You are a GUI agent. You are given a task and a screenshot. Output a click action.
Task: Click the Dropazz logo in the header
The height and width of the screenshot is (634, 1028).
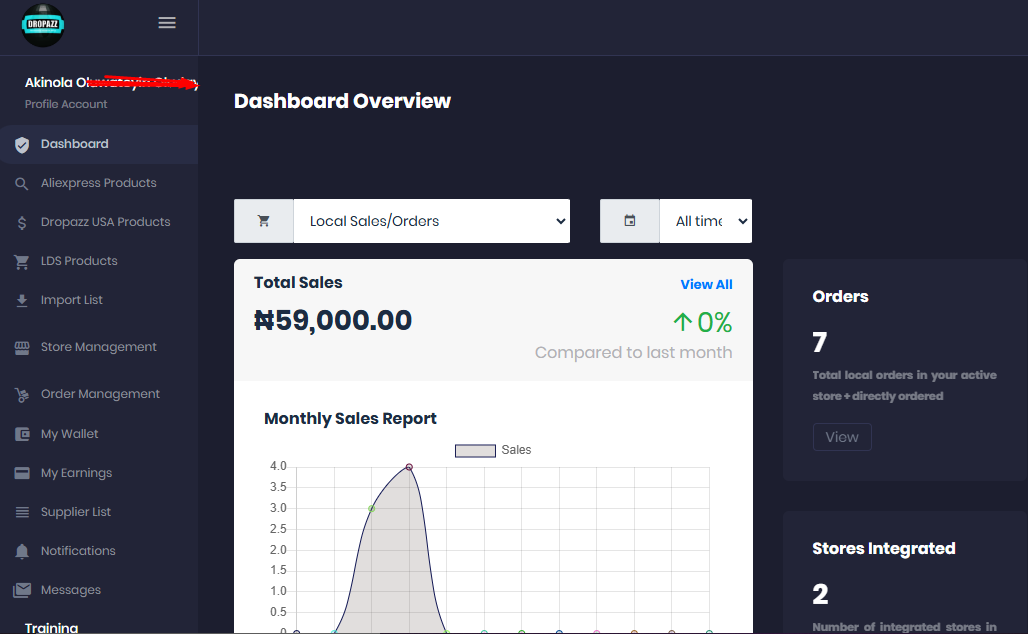point(43,26)
